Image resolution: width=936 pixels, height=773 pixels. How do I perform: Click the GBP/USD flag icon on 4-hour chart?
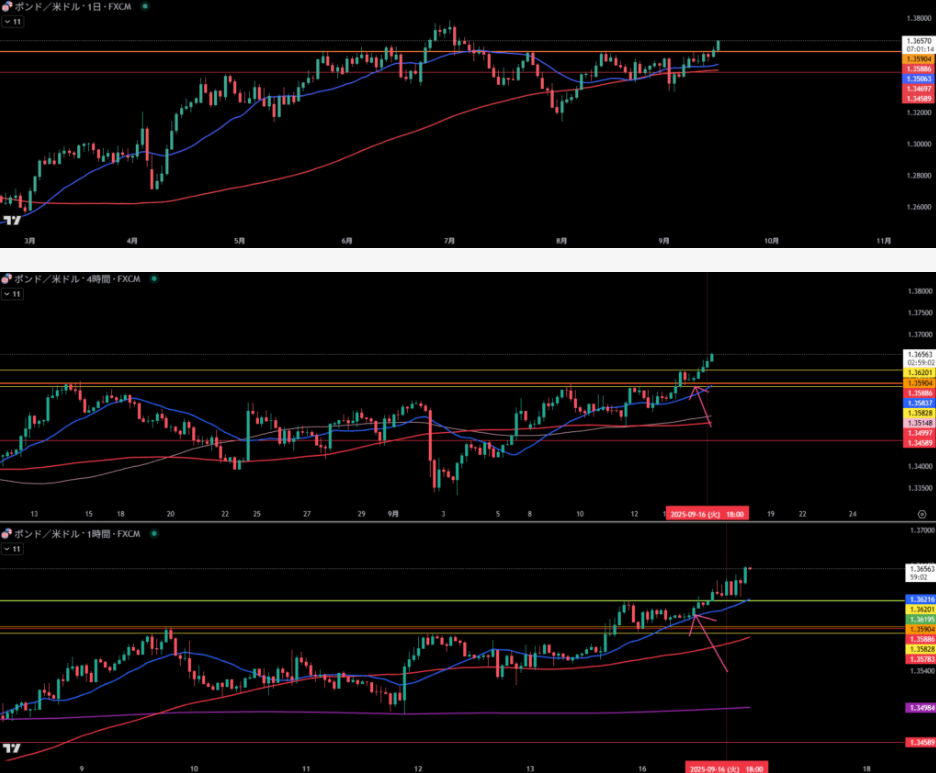[x=6, y=280]
